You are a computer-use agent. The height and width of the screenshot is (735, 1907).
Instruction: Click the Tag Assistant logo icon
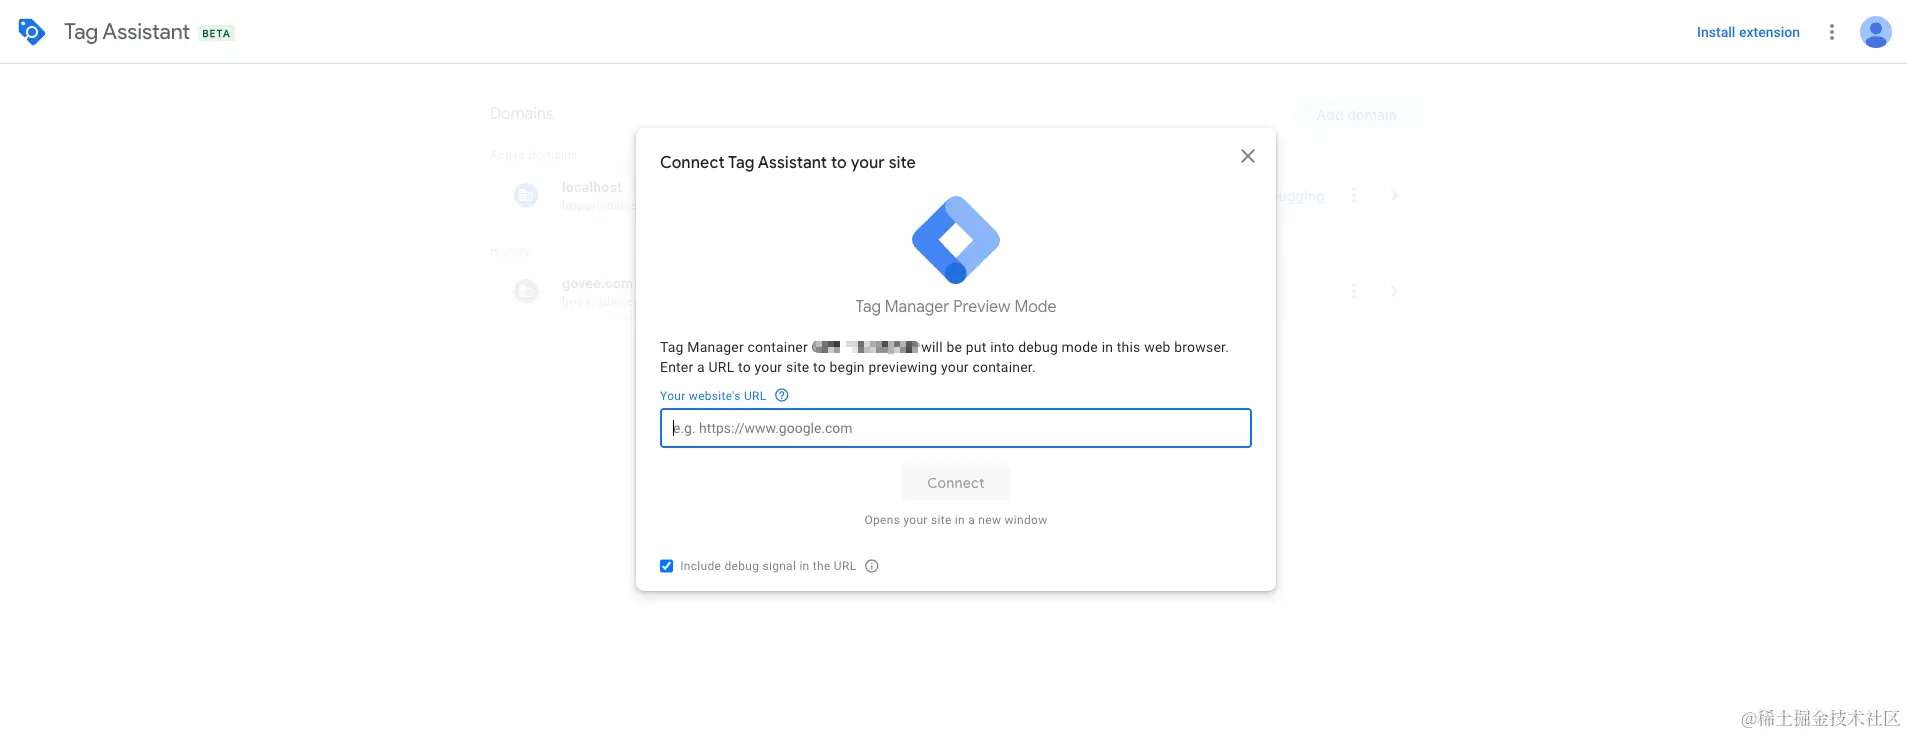pyautogui.click(x=32, y=32)
